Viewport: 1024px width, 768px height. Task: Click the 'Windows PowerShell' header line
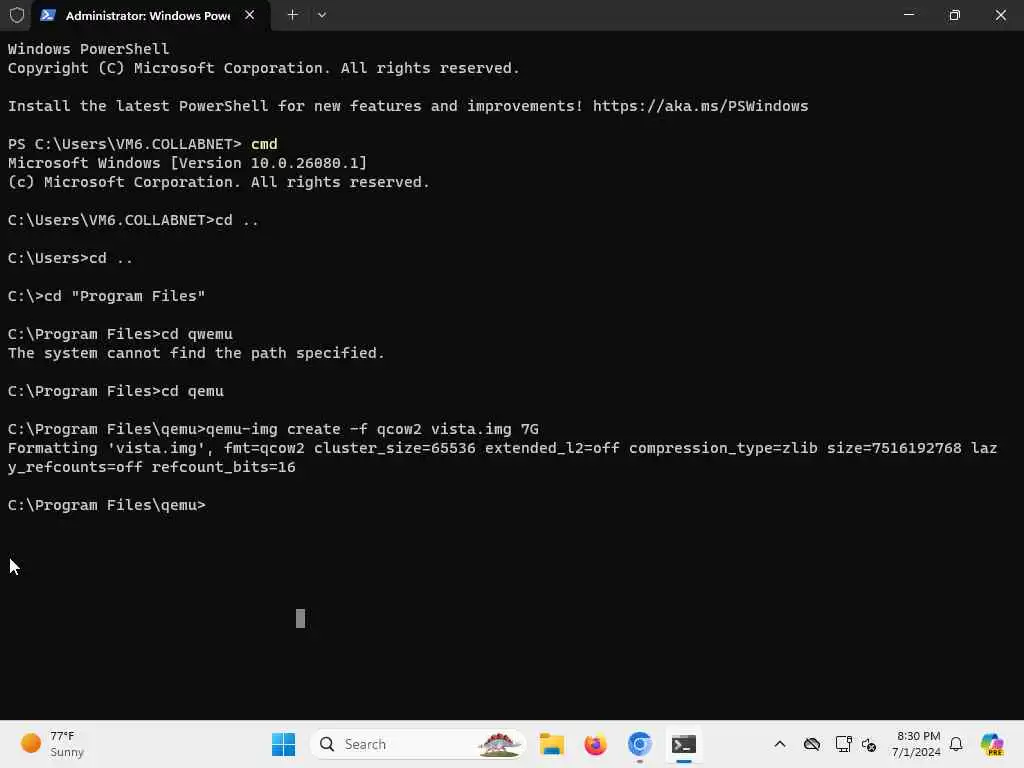point(88,49)
